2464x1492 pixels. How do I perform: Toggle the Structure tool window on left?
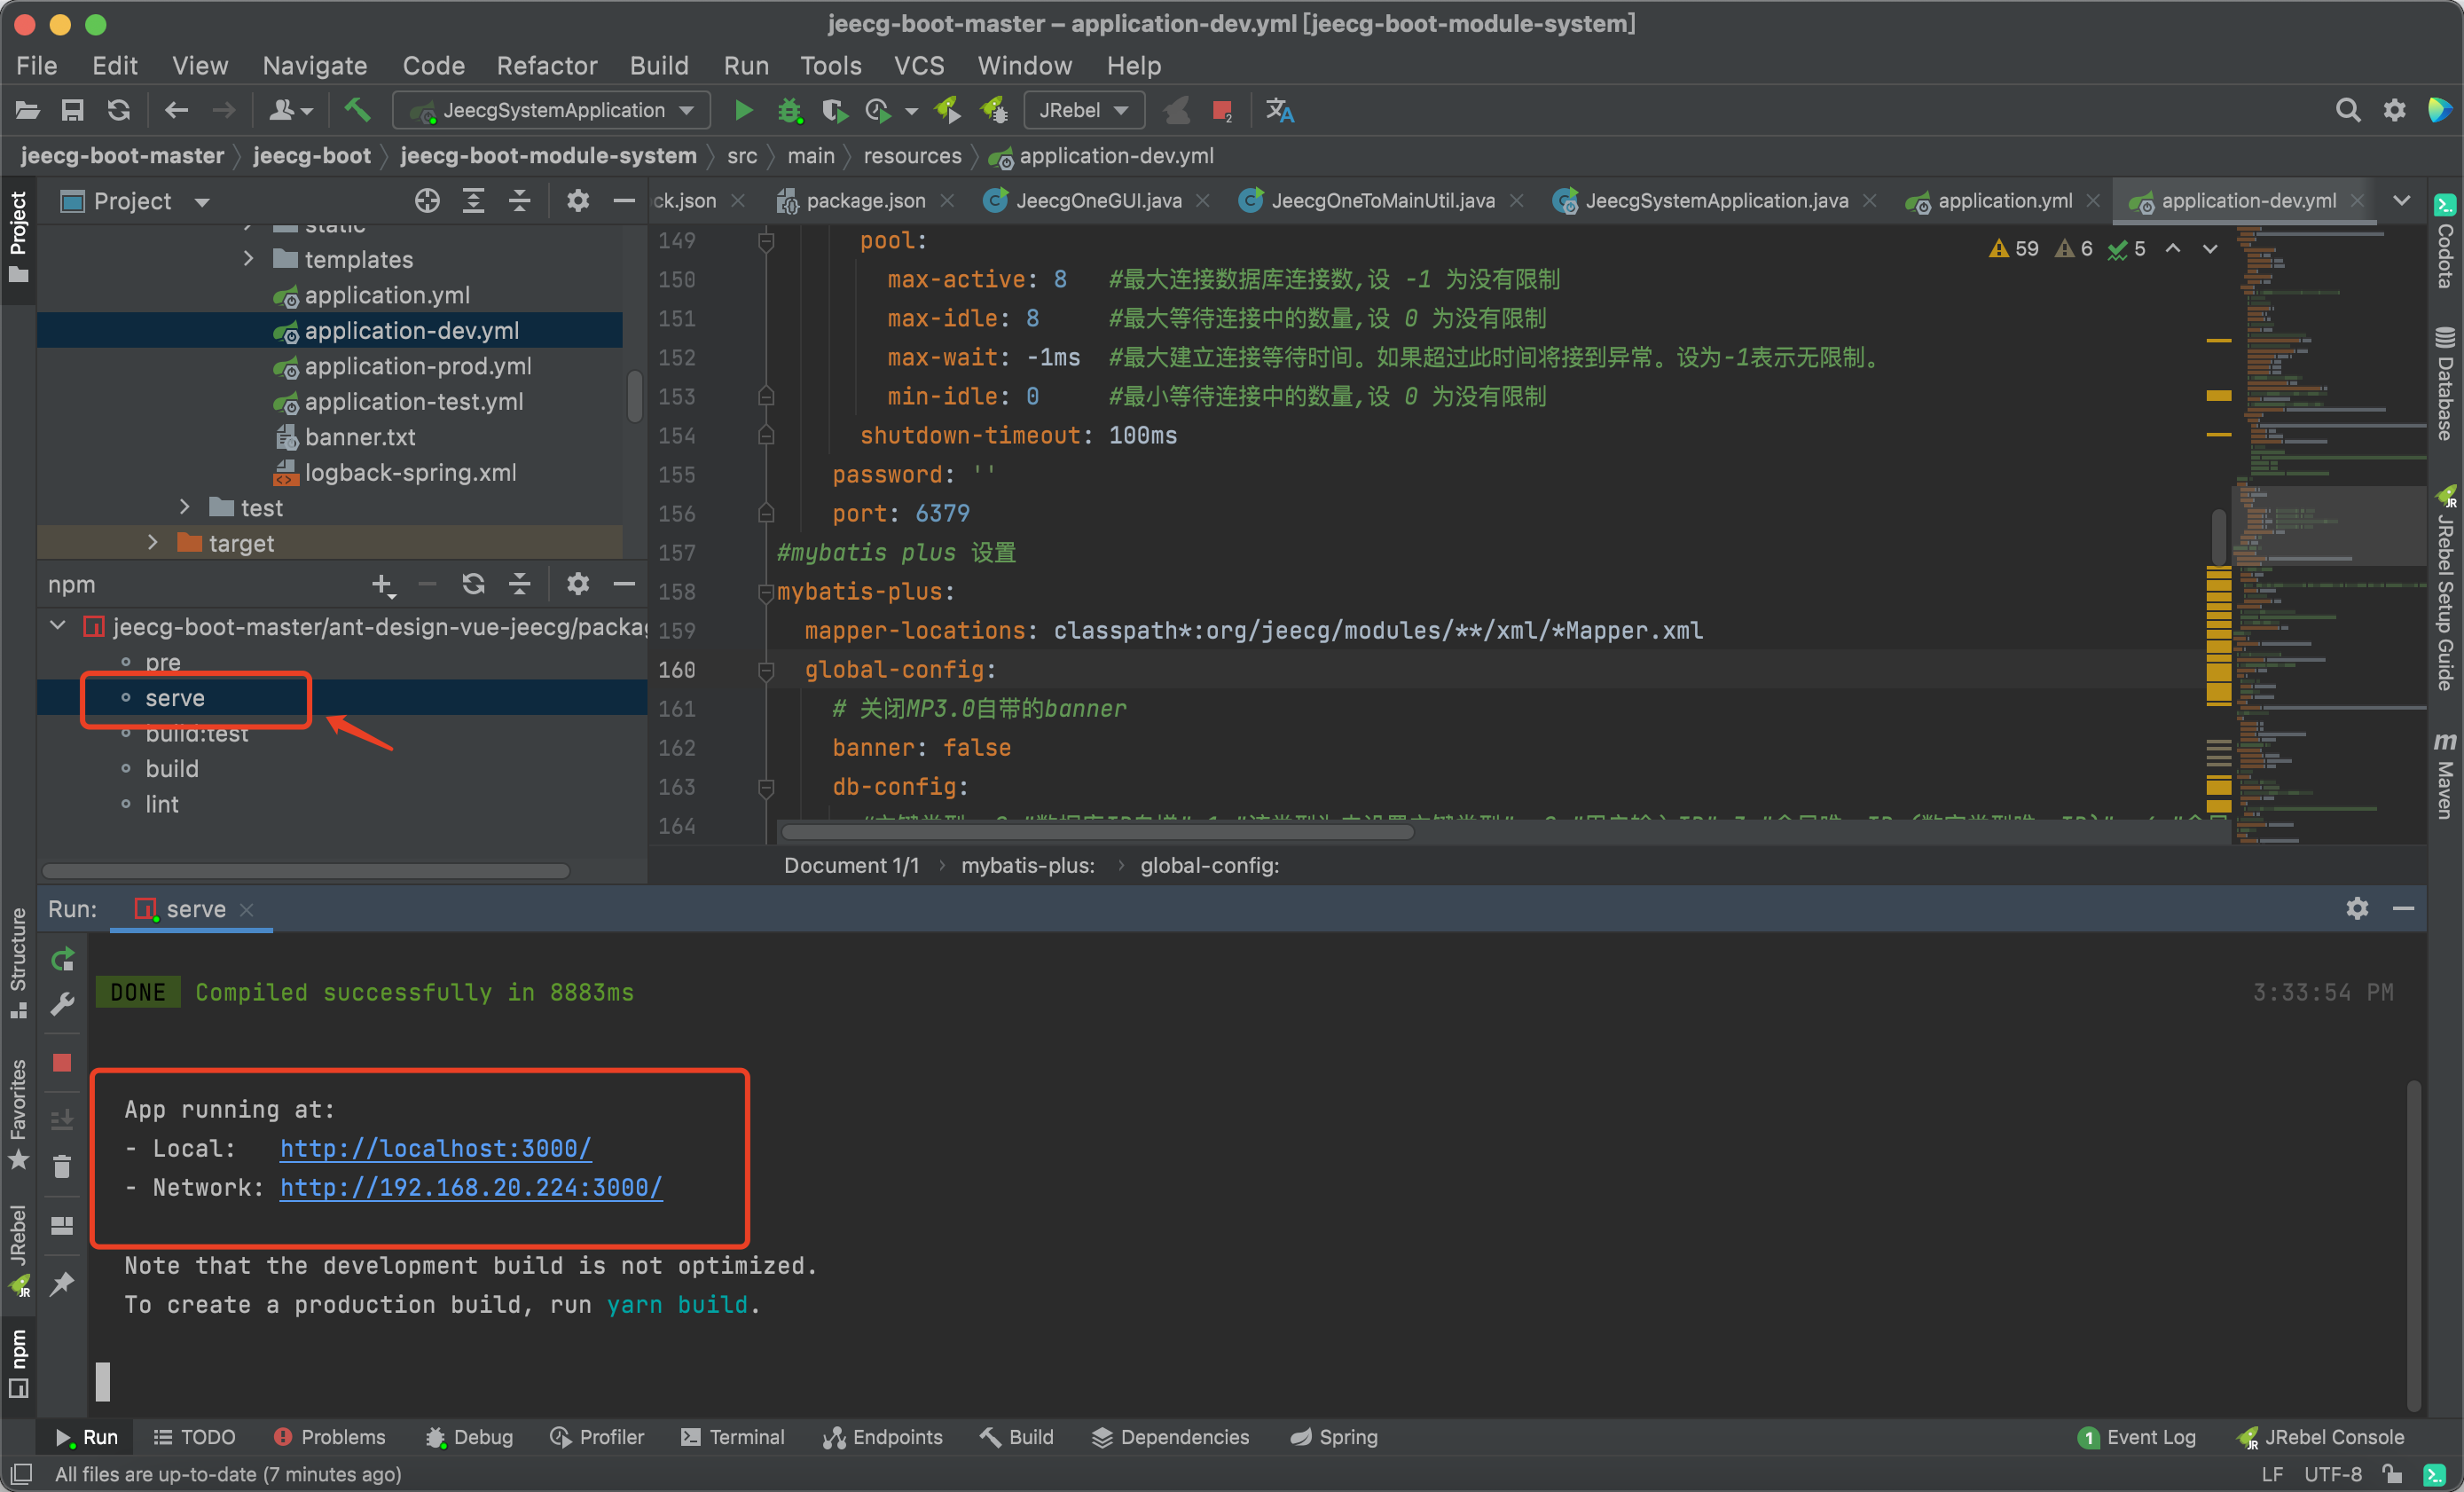tap(18, 960)
